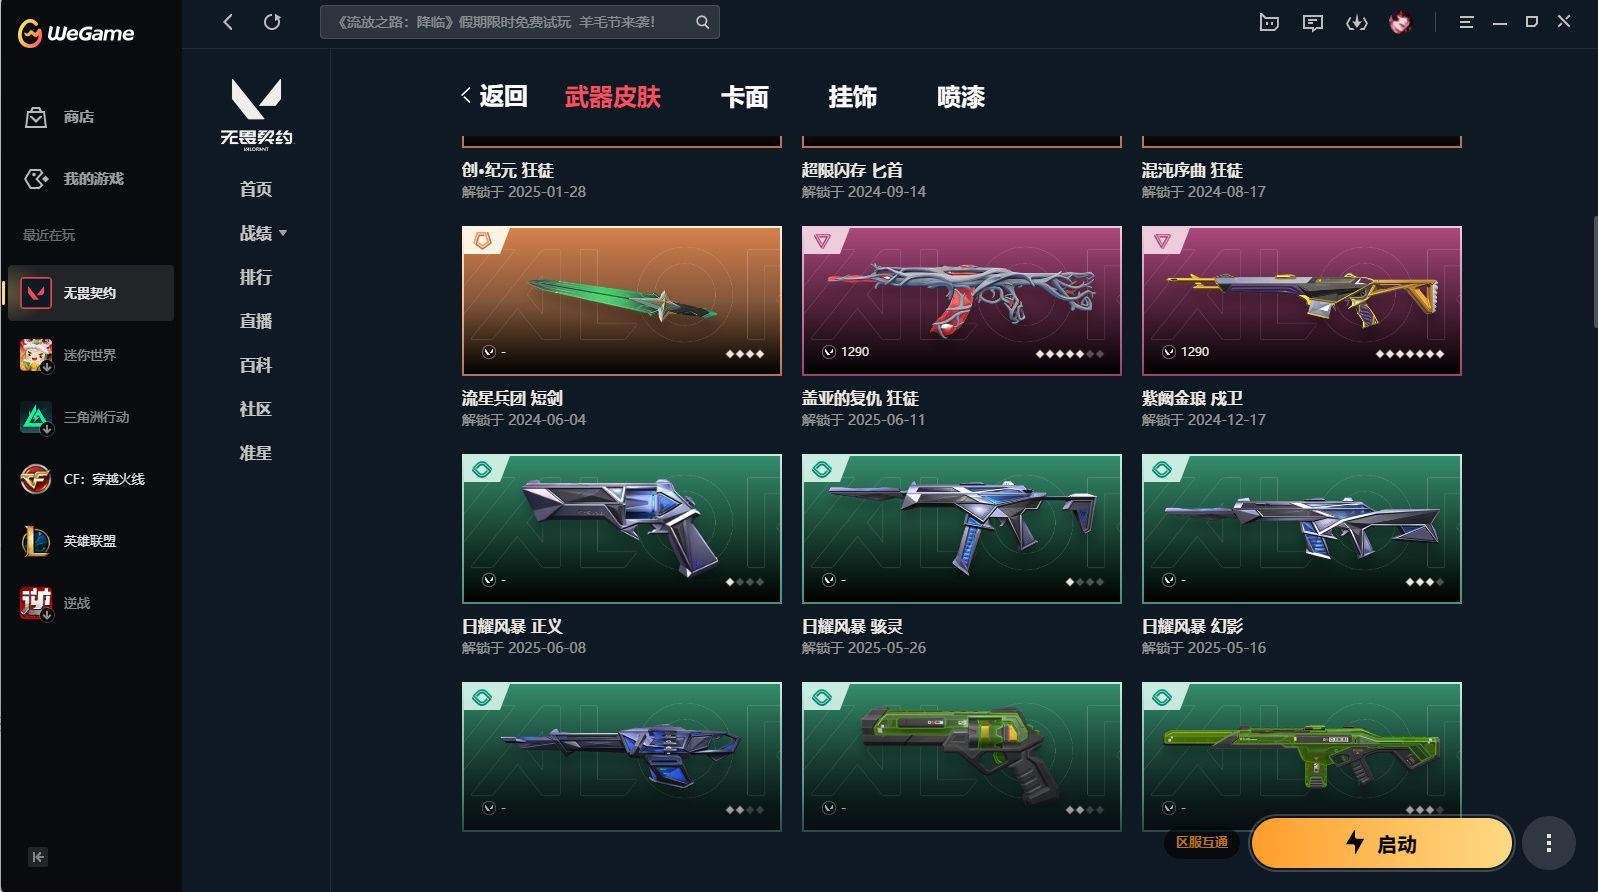
Task: Open more options next to 启动
Action: point(1549,843)
